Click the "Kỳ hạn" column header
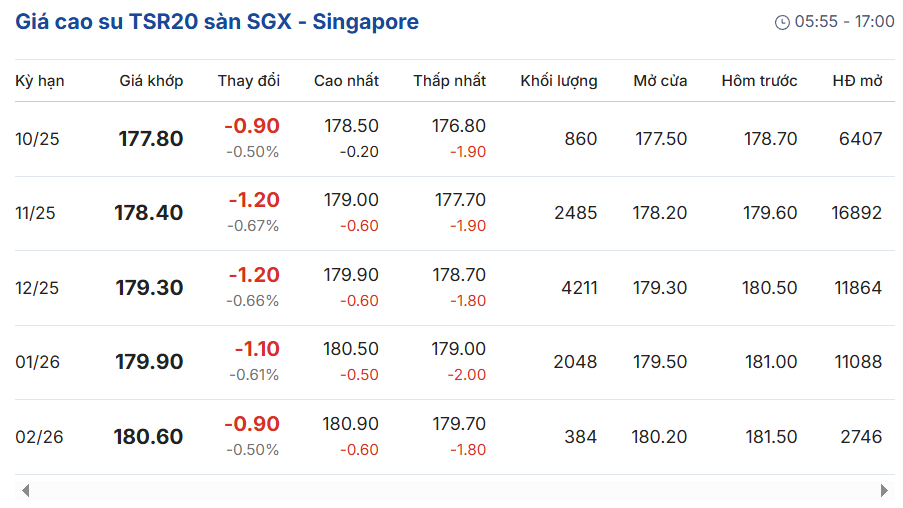This screenshot has height=508, width=903. (40, 81)
